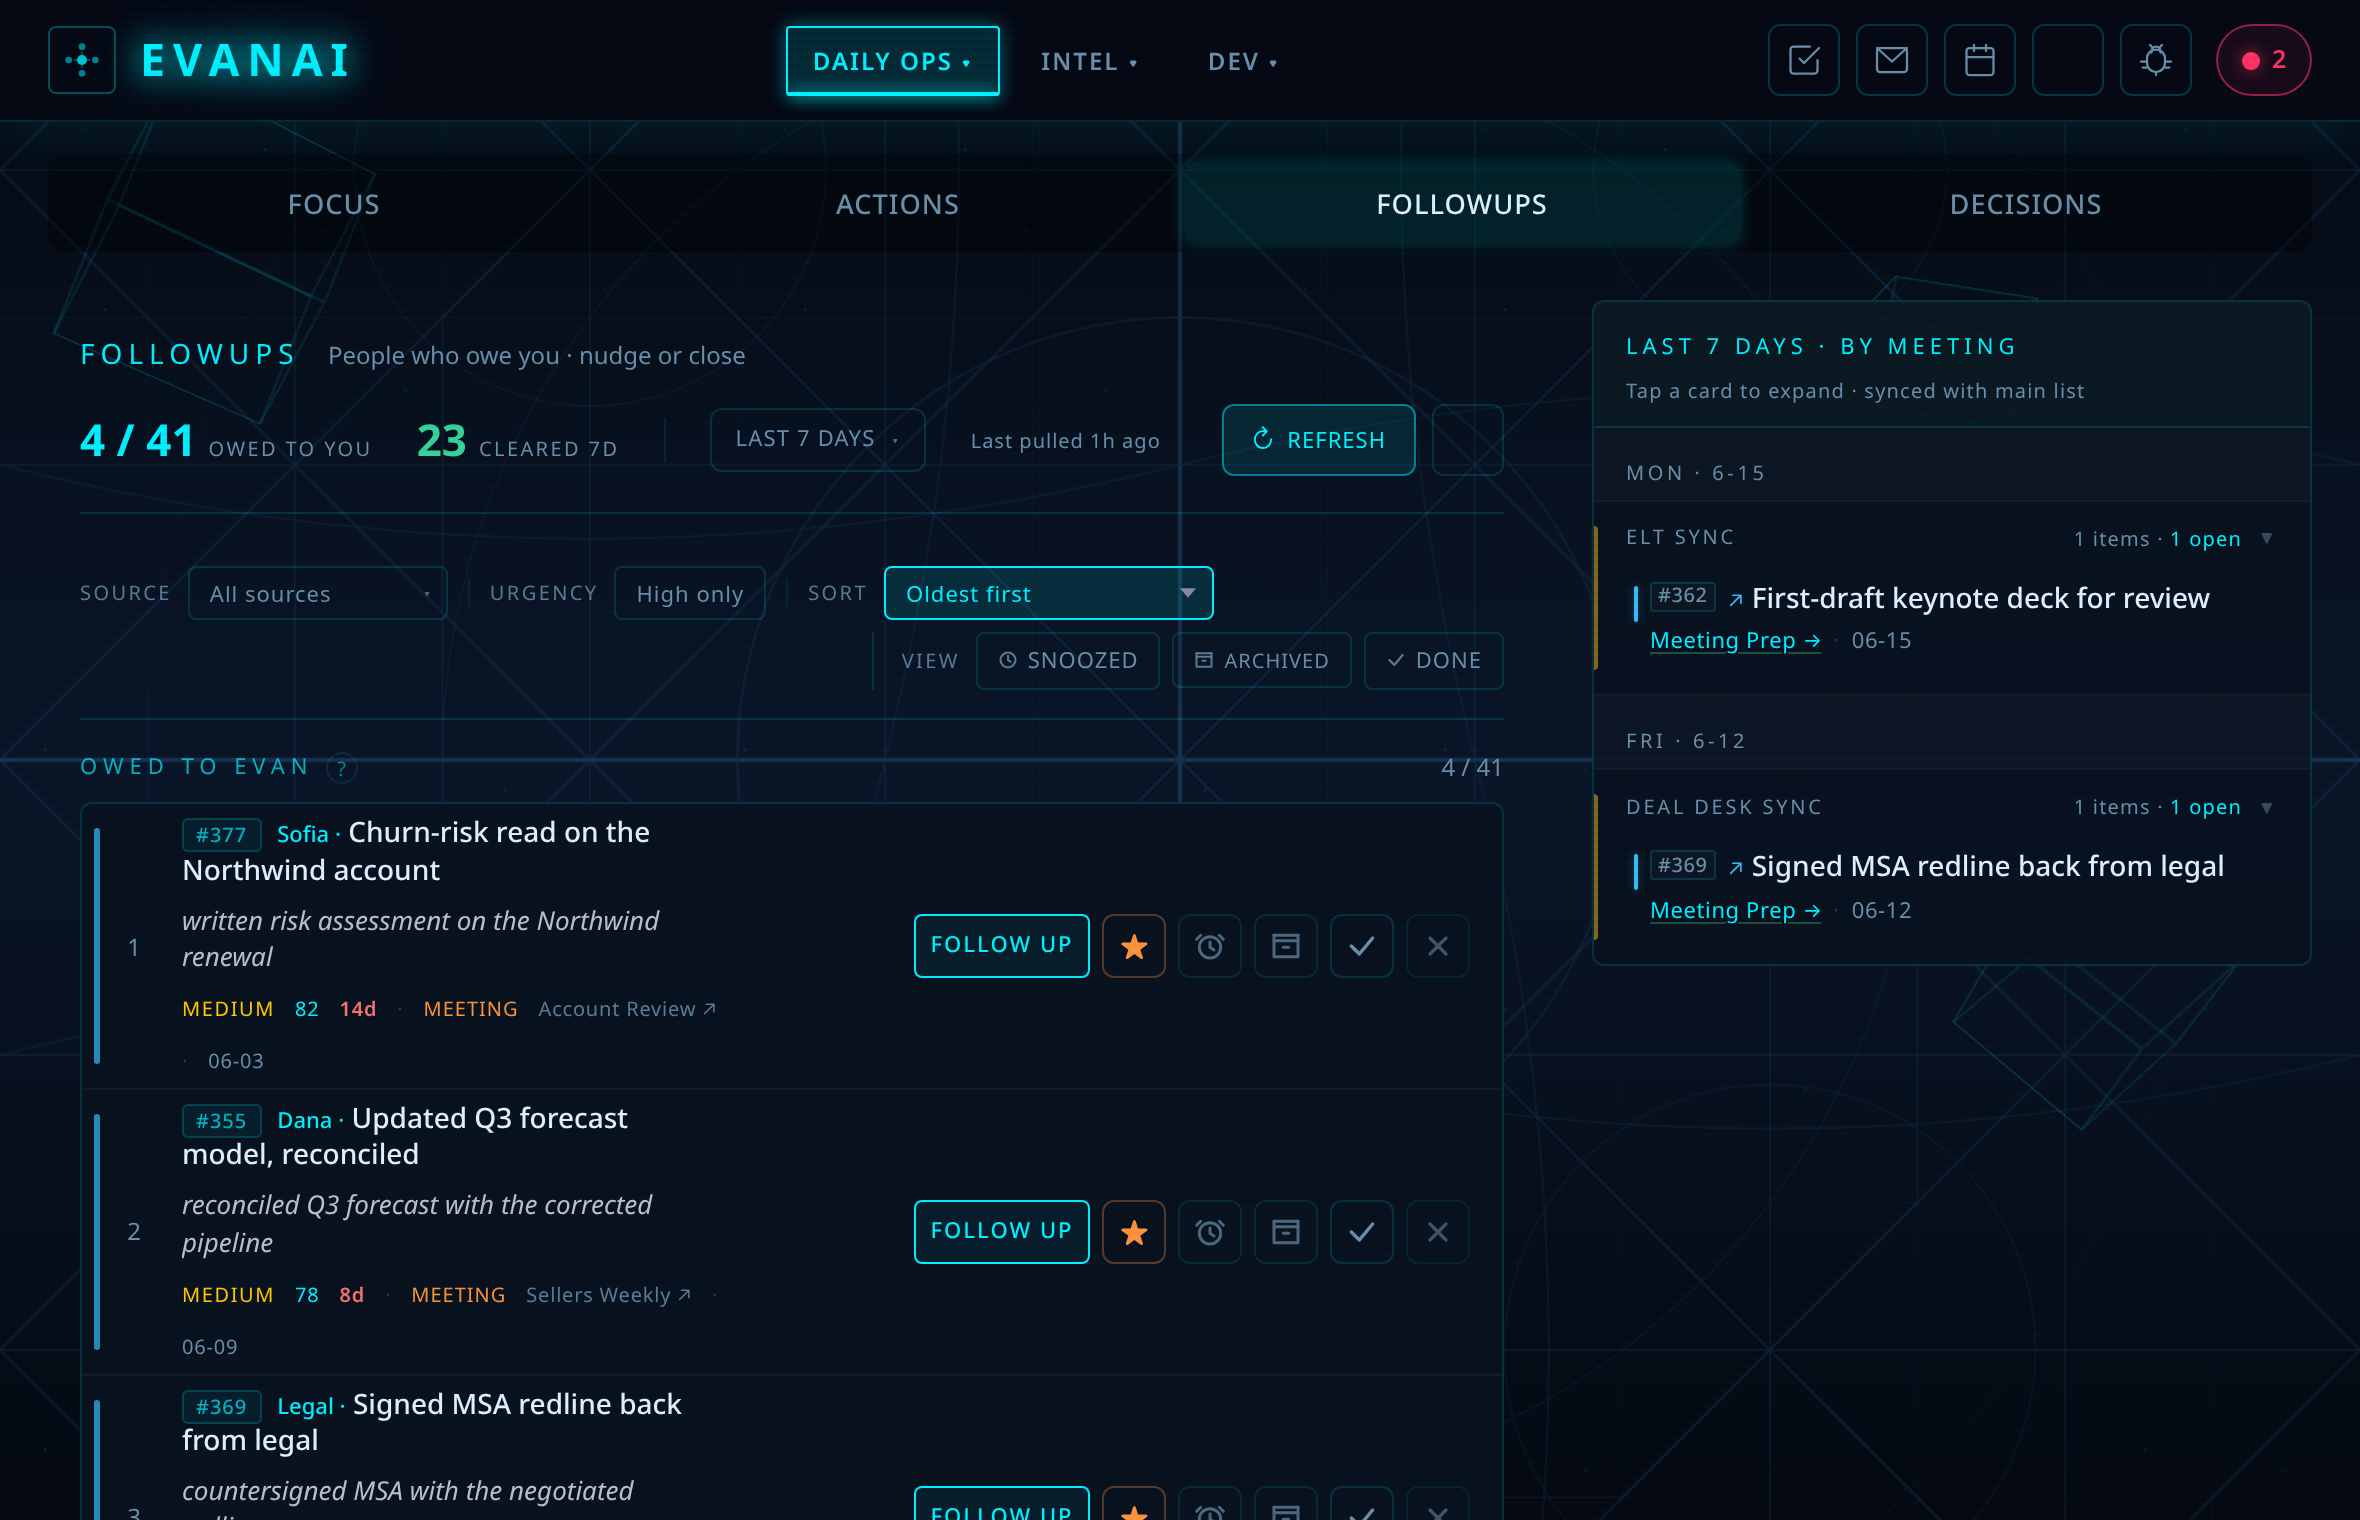This screenshot has height=1520, width=2360.
Task: Click the score '82' on item #377
Action: point(306,1009)
